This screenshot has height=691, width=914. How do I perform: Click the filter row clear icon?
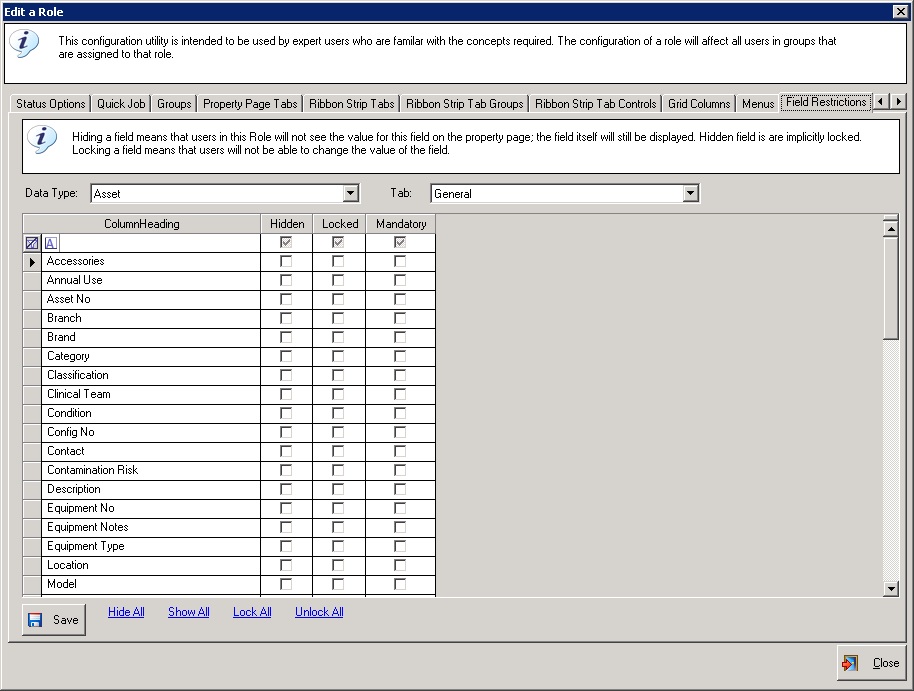tap(32, 243)
